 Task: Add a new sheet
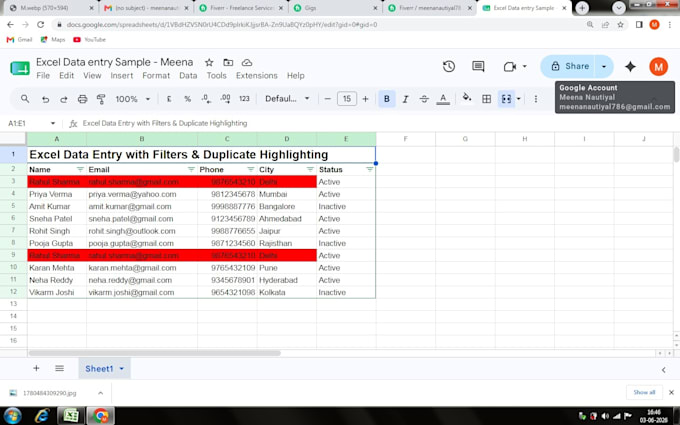tap(36, 368)
